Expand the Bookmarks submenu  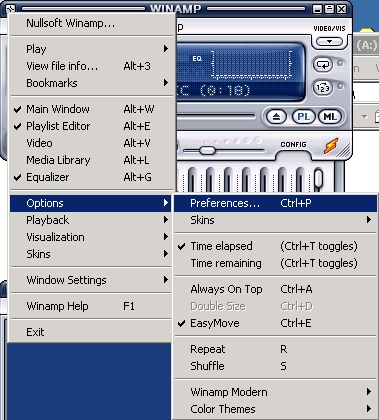coord(91,83)
